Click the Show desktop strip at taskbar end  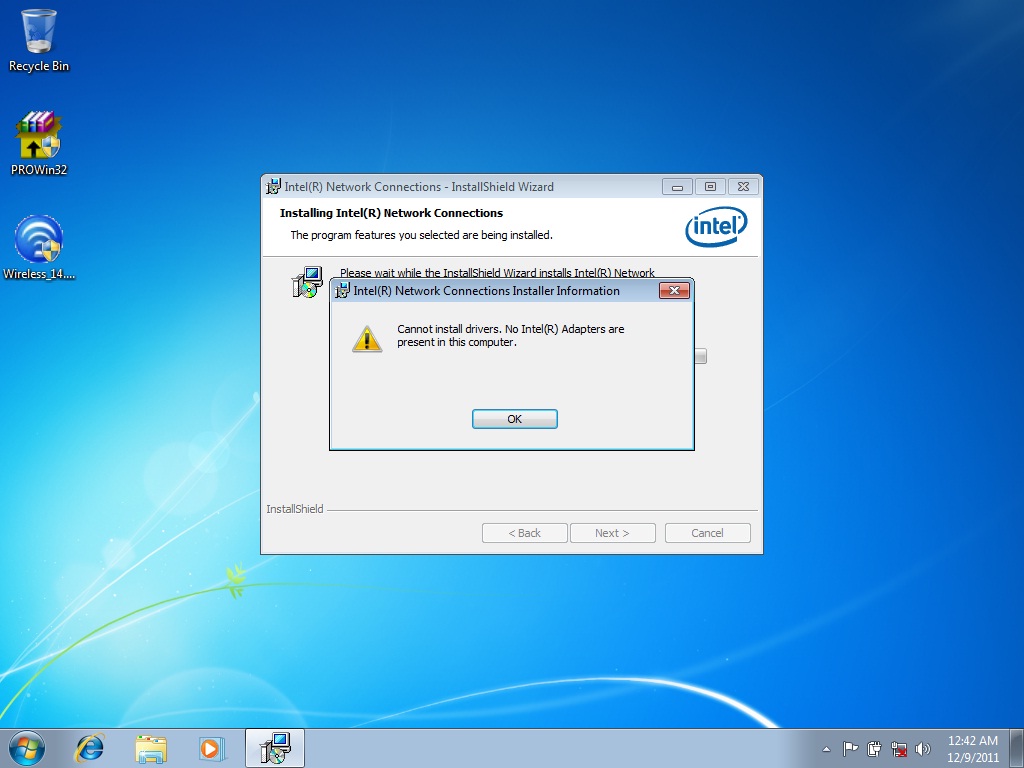click(1017, 749)
